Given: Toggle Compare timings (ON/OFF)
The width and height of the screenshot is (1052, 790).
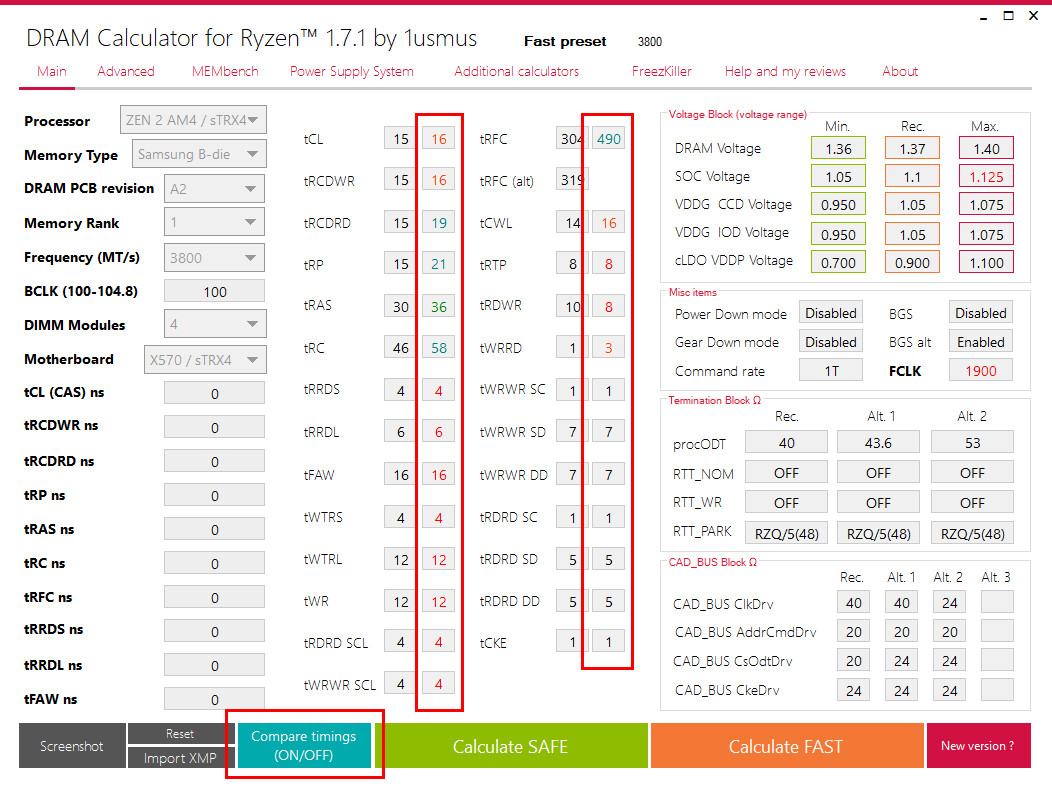Looking at the screenshot, I should click(x=304, y=745).
